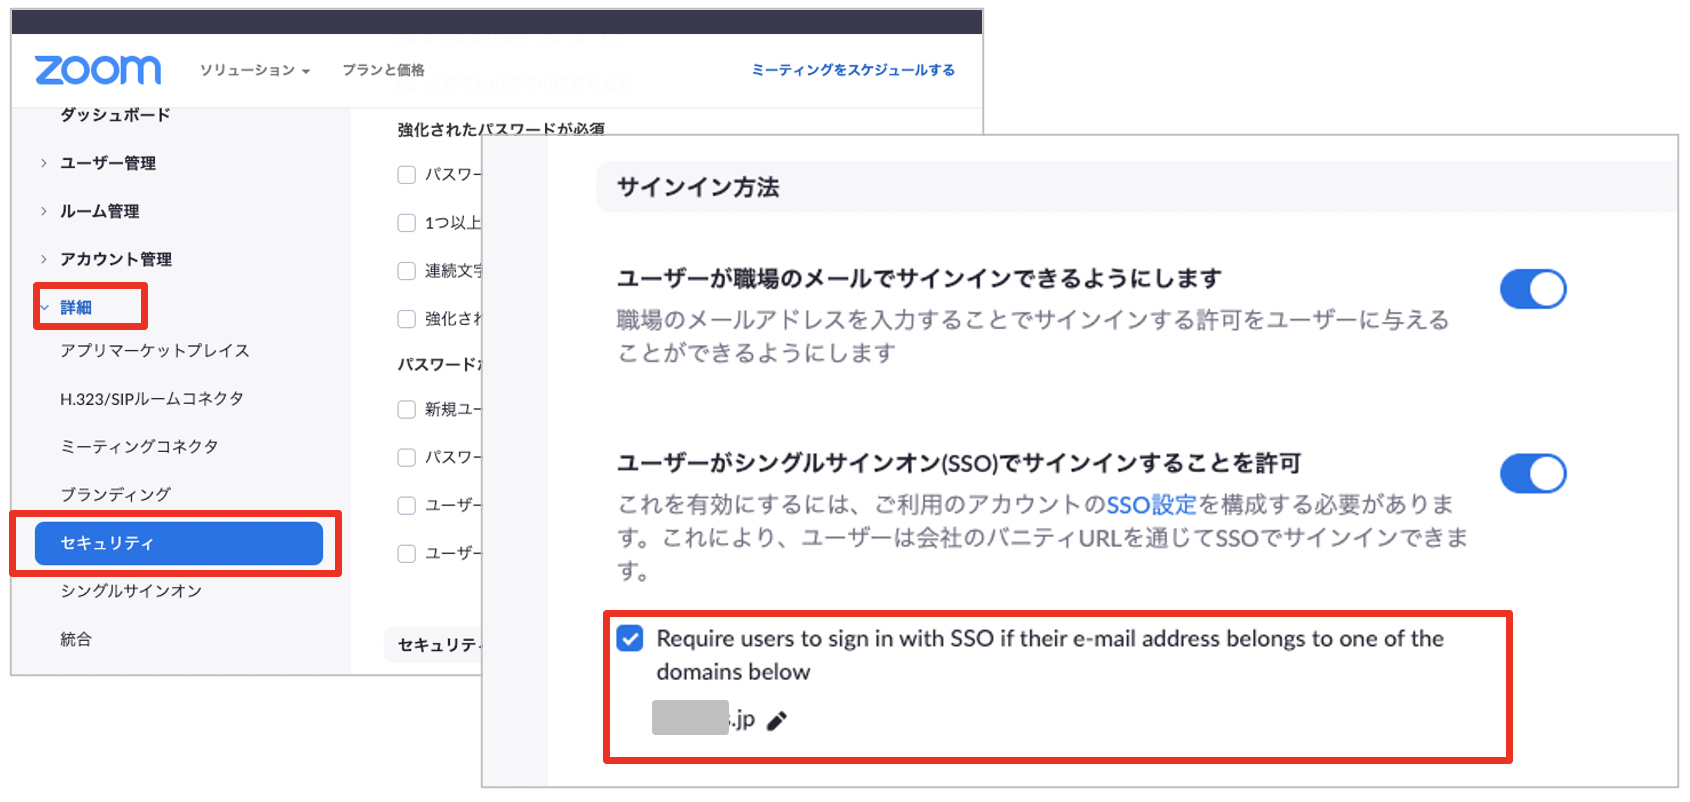Click ミーティングをスケジュールする link
The image size is (1690, 802).
pyautogui.click(x=853, y=70)
